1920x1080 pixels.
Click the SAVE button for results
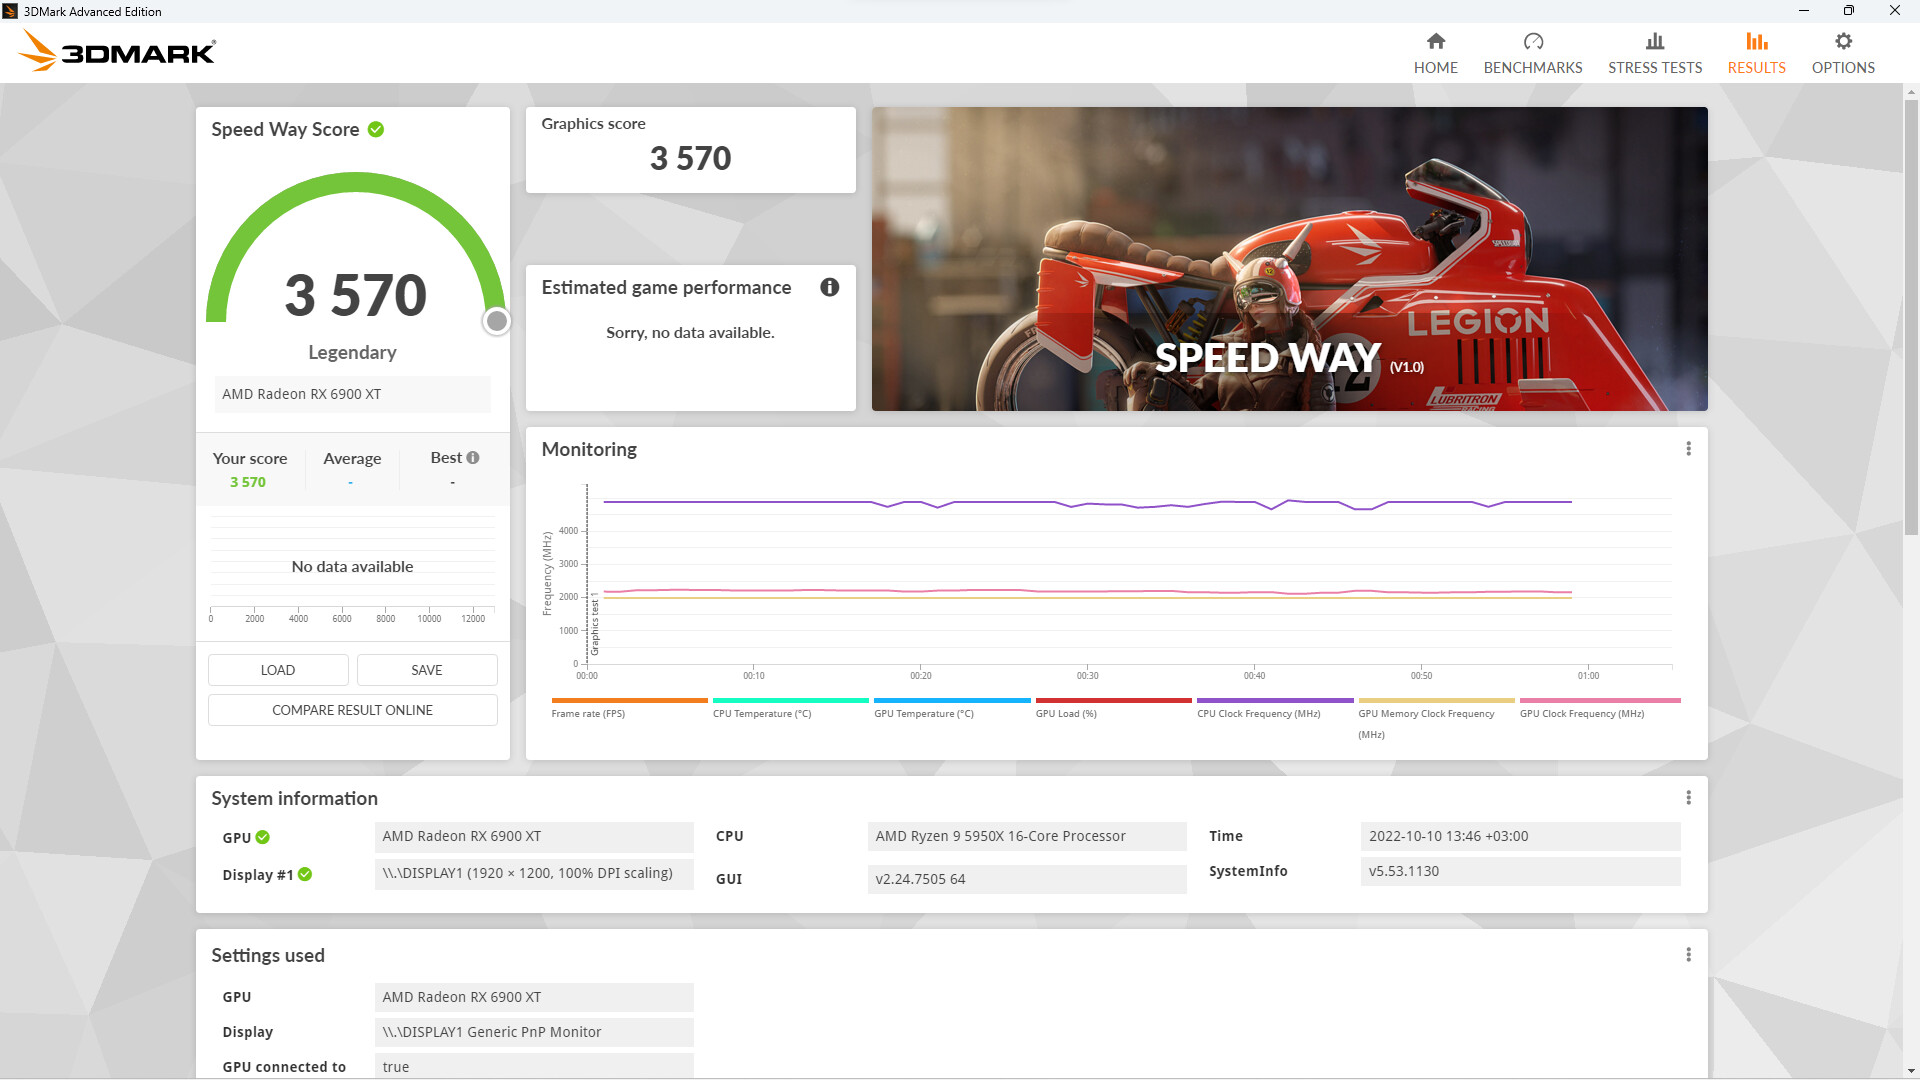pos(426,670)
